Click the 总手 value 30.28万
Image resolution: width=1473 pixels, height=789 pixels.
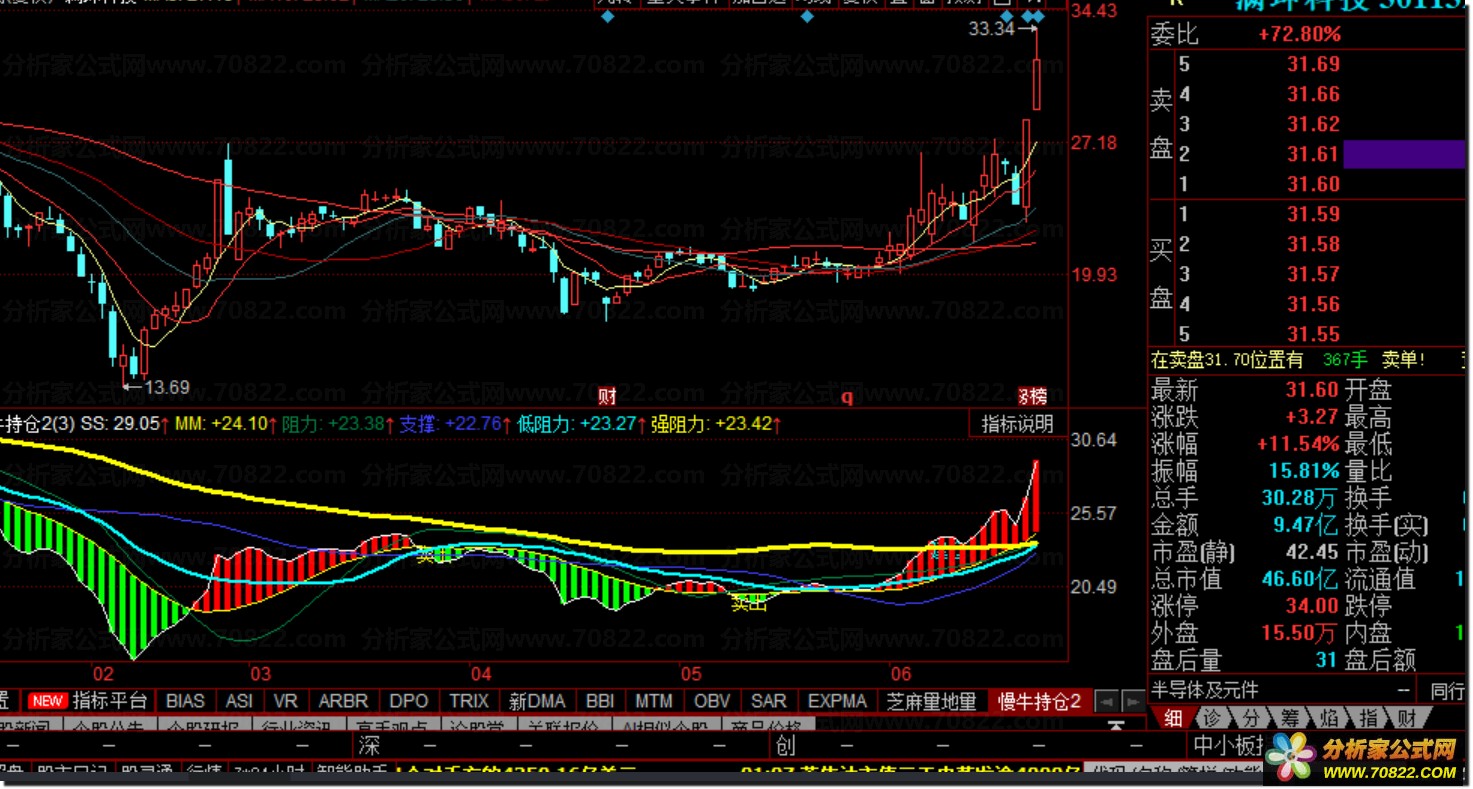coord(1300,498)
